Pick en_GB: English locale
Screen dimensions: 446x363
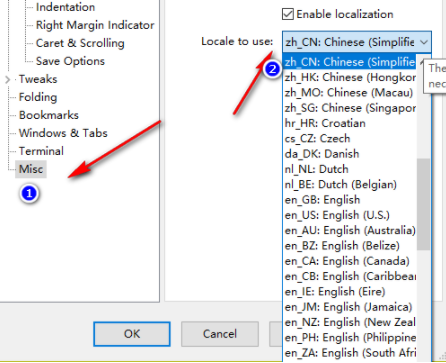(350, 200)
